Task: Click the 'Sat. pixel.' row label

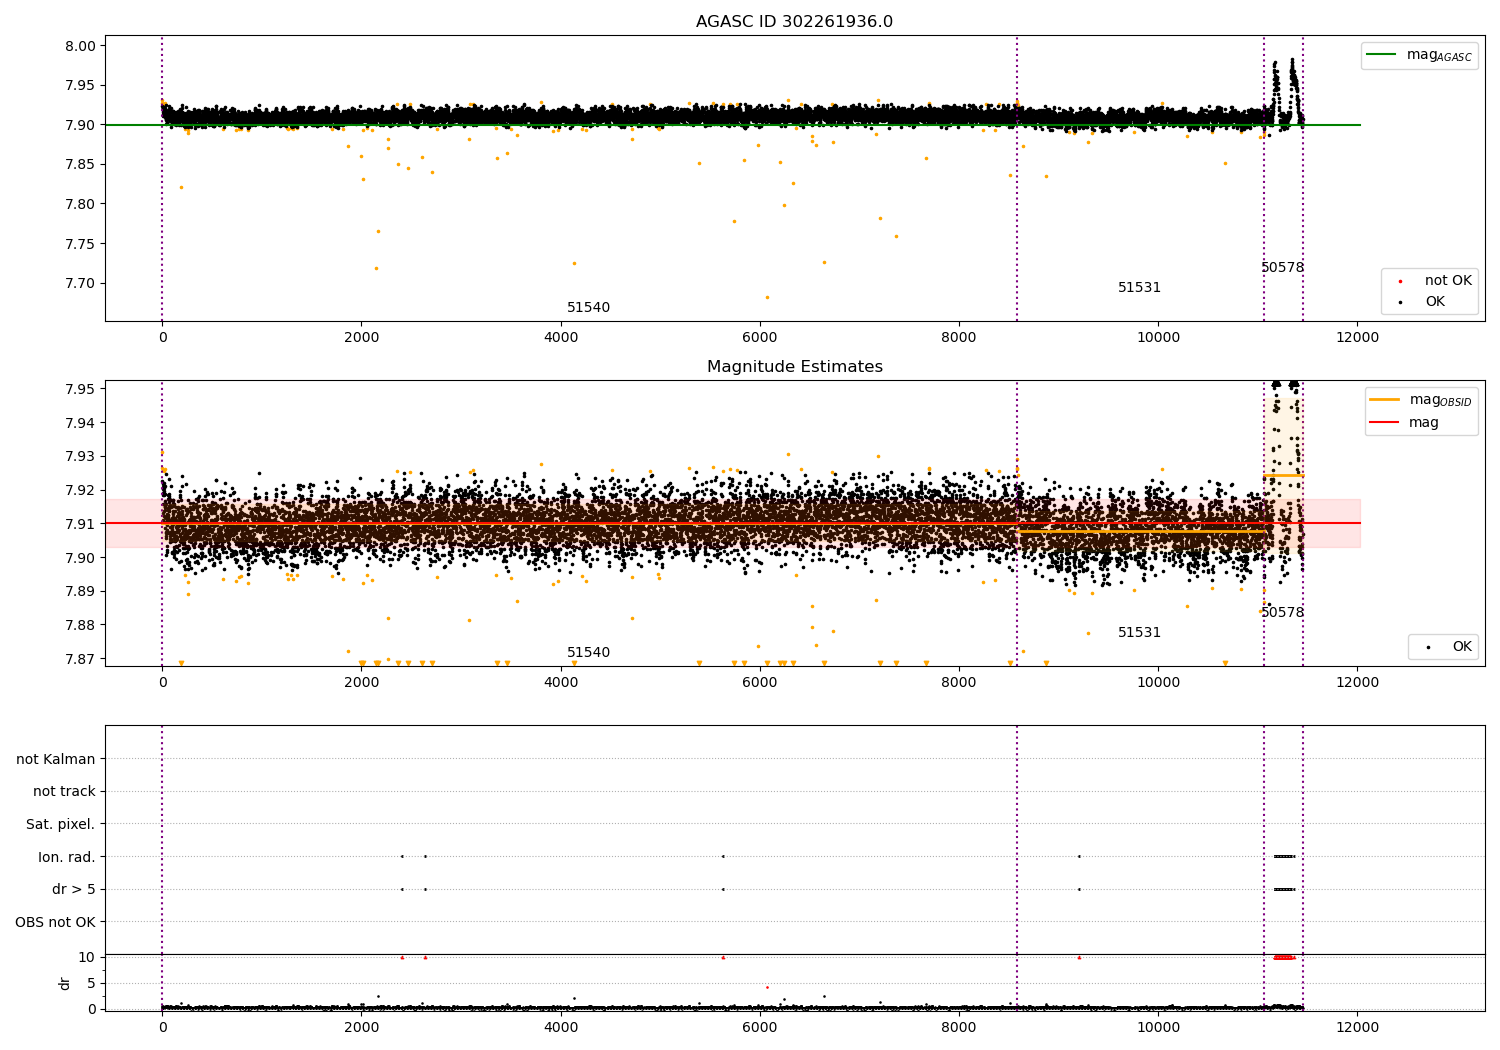Action: coord(61,825)
